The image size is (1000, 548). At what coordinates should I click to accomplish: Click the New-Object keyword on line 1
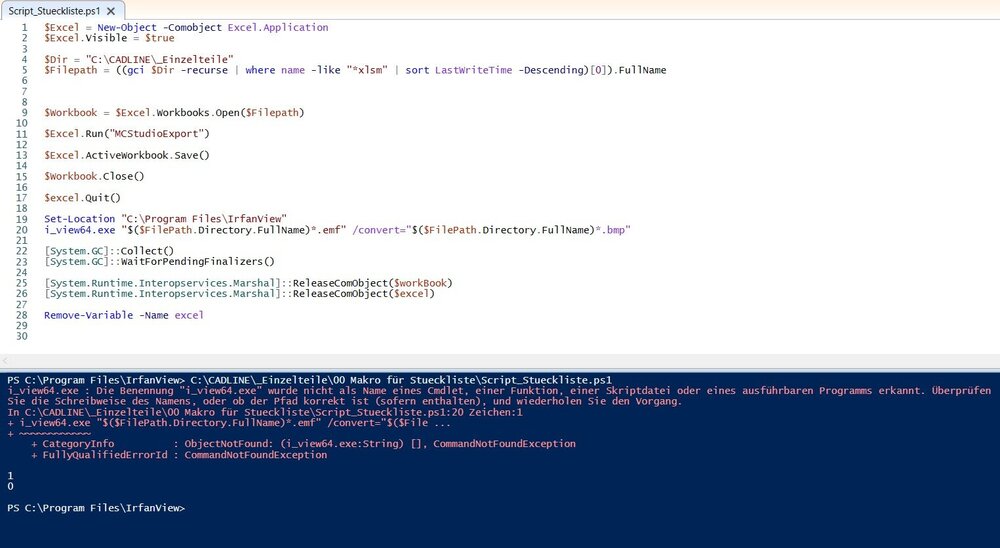[124, 27]
